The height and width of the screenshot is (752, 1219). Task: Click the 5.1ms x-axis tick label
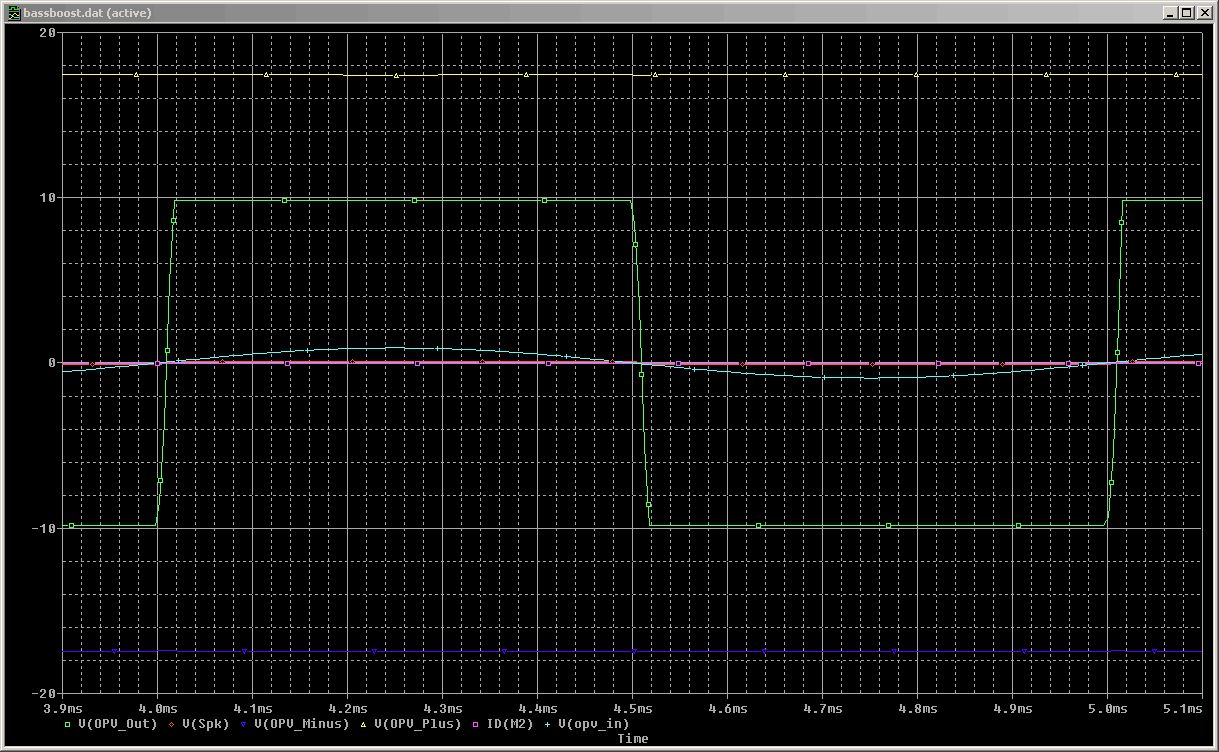coord(1185,709)
